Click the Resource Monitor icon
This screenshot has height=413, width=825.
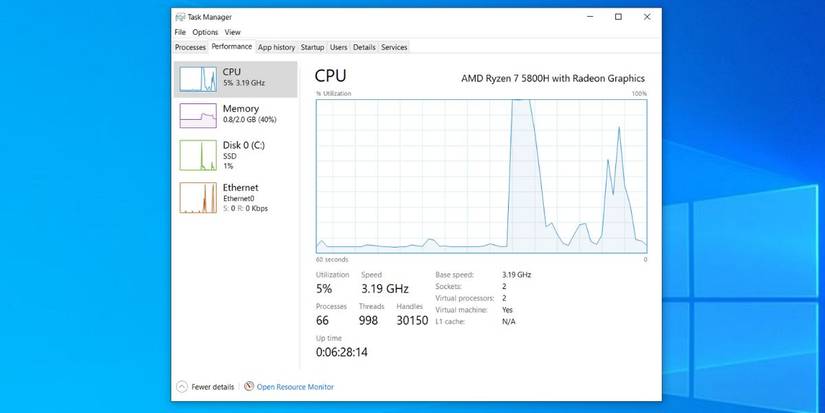pos(249,386)
